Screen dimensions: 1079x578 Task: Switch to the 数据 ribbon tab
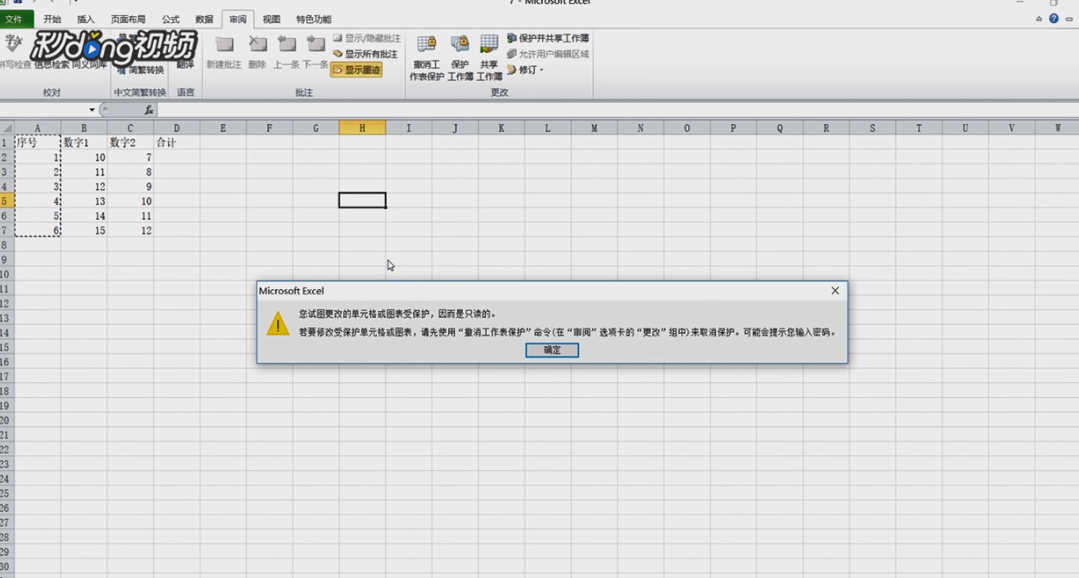click(x=204, y=19)
